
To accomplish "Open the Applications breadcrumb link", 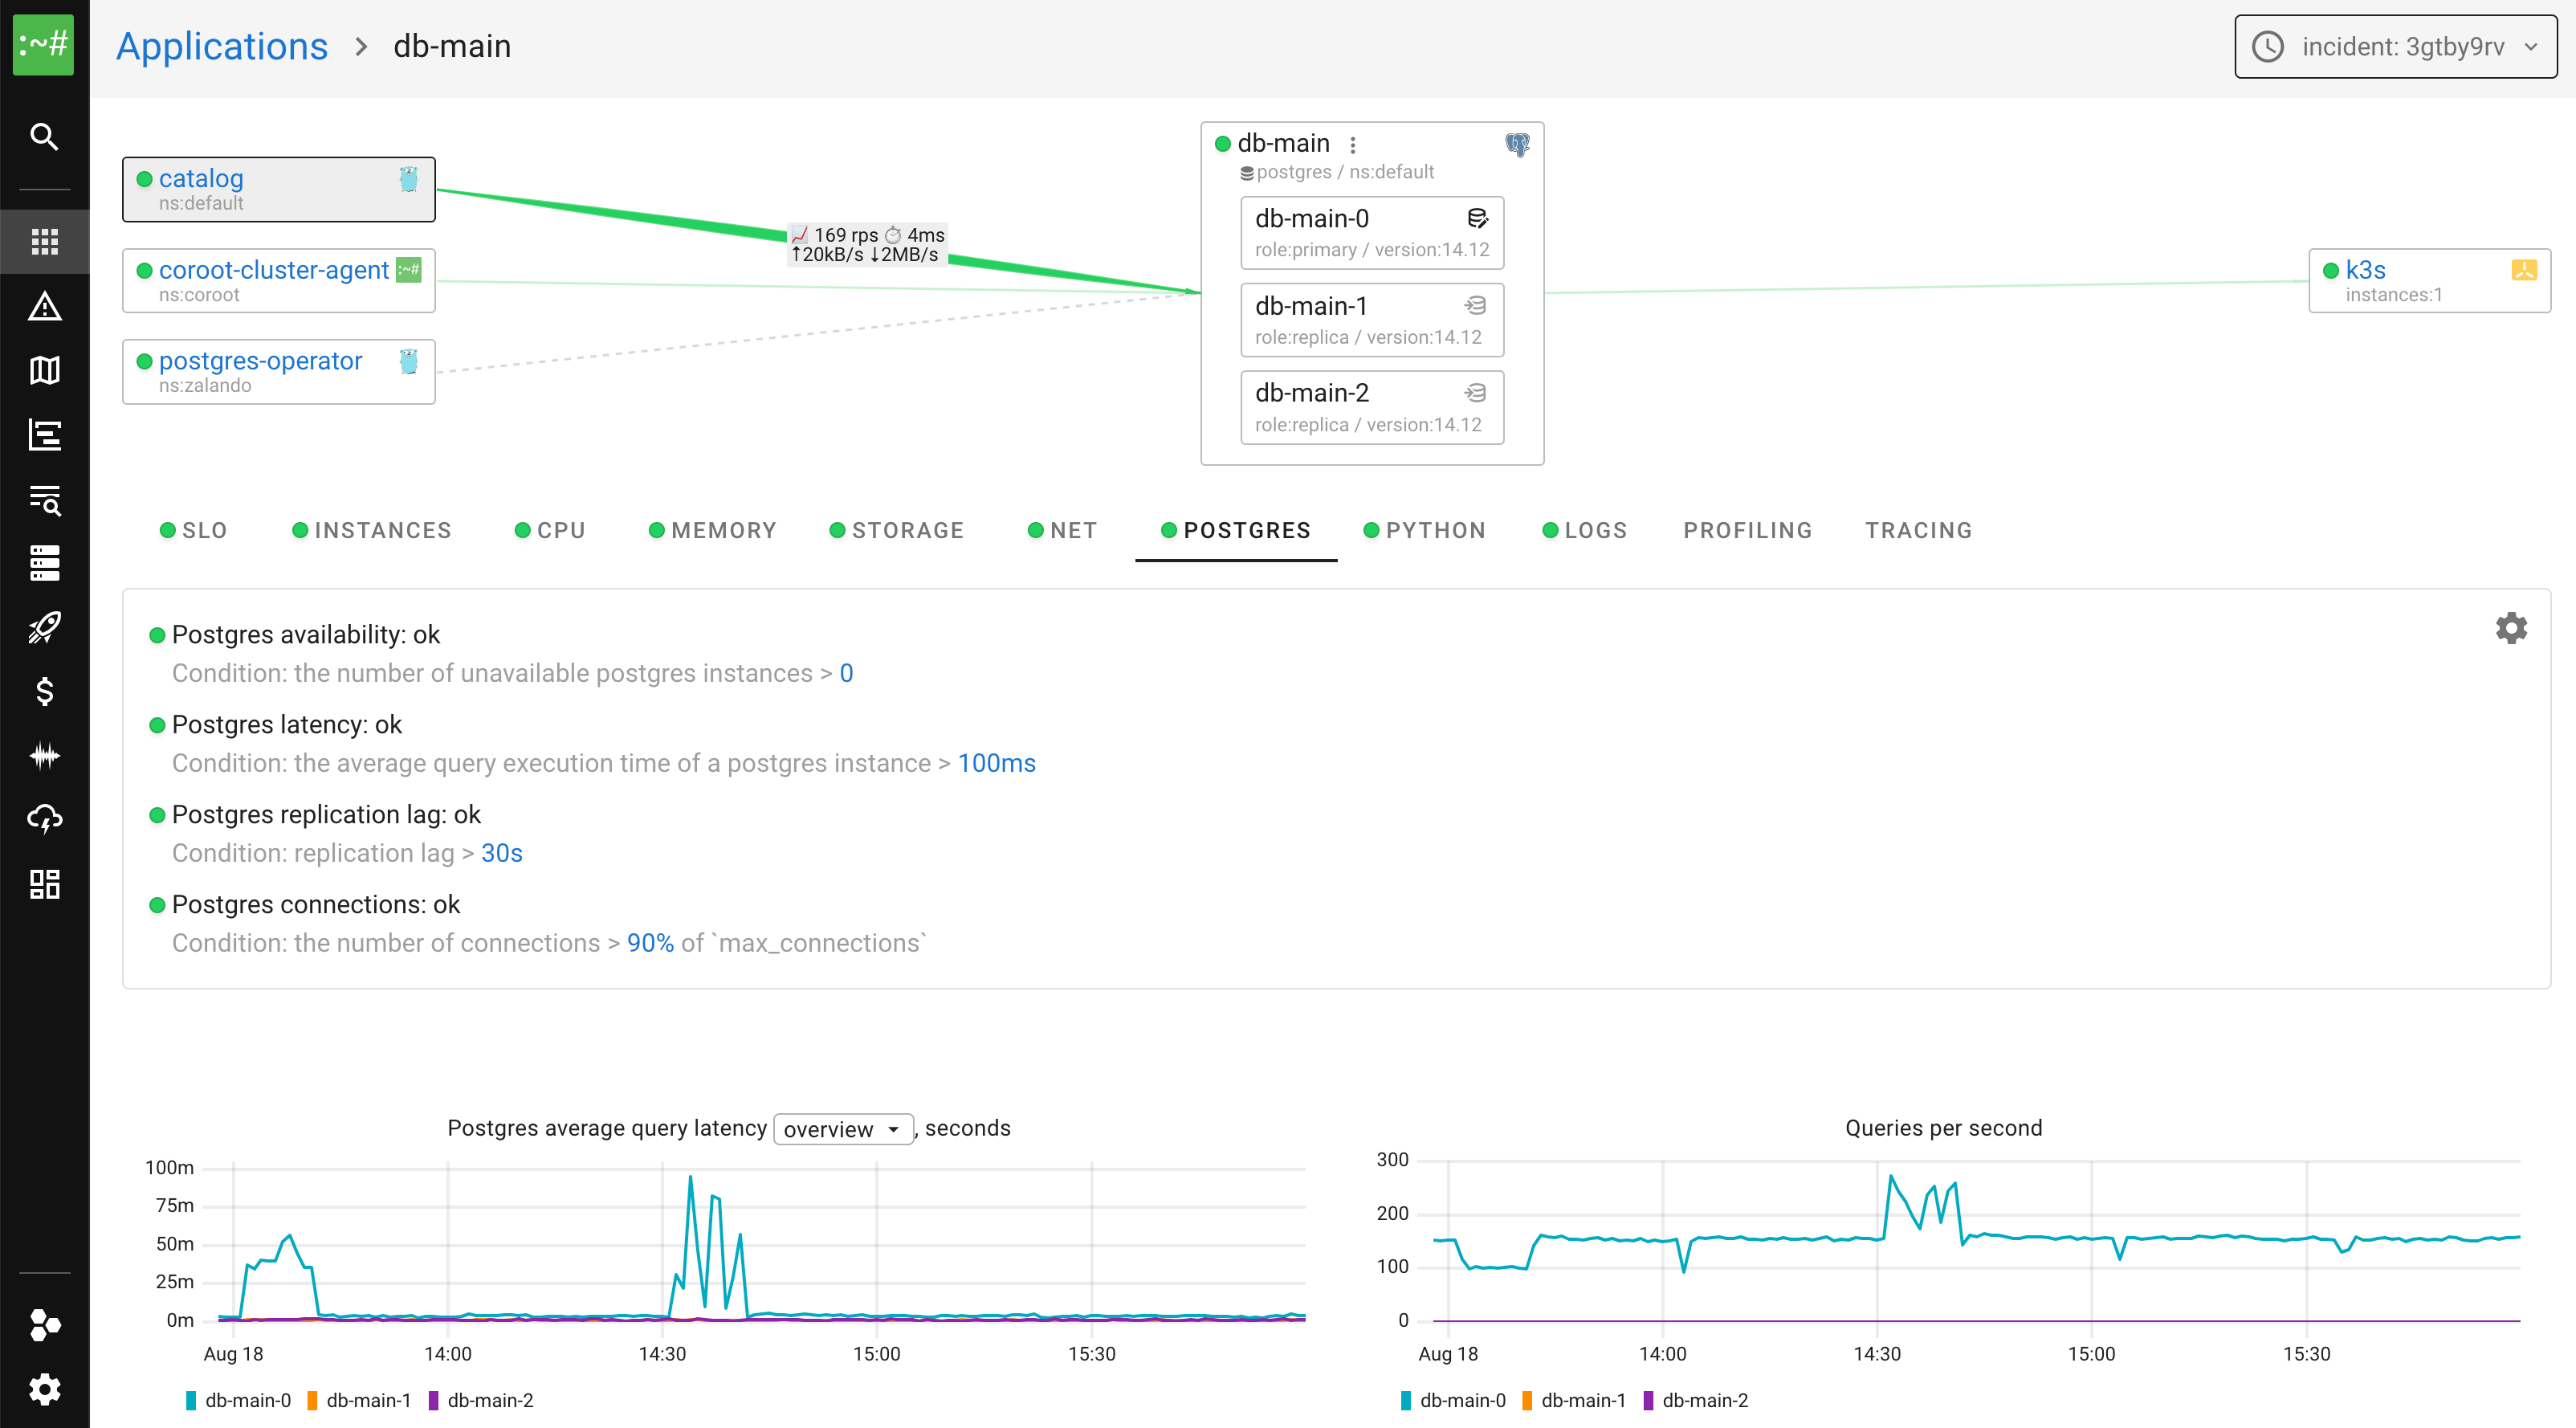I will click(x=222, y=45).
